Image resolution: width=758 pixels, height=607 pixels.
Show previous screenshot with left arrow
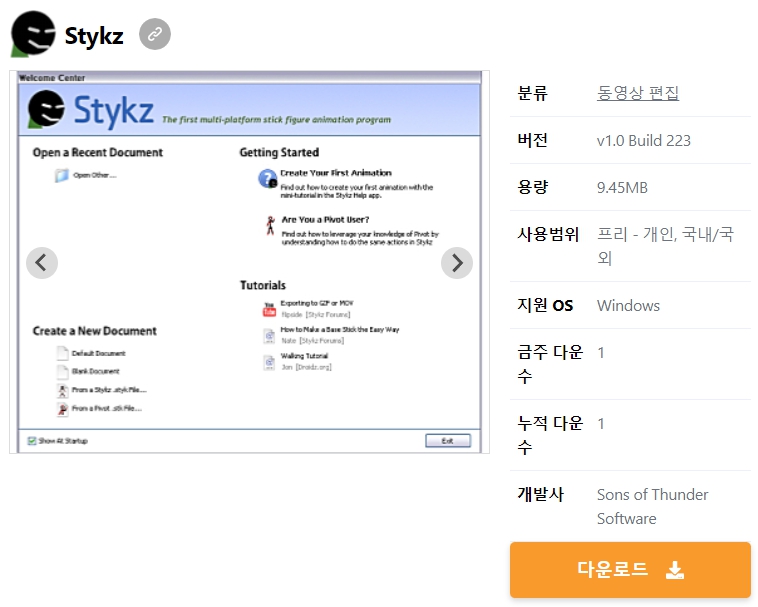click(42, 263)
